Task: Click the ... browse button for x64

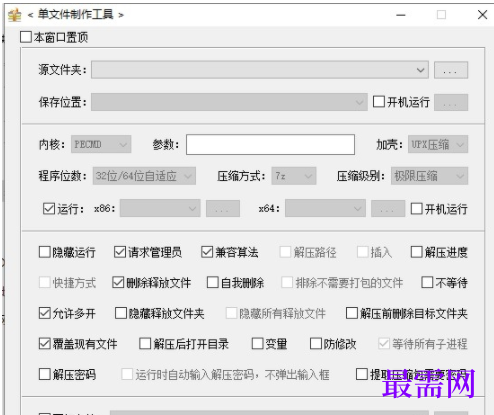Action: pos(388,209)
